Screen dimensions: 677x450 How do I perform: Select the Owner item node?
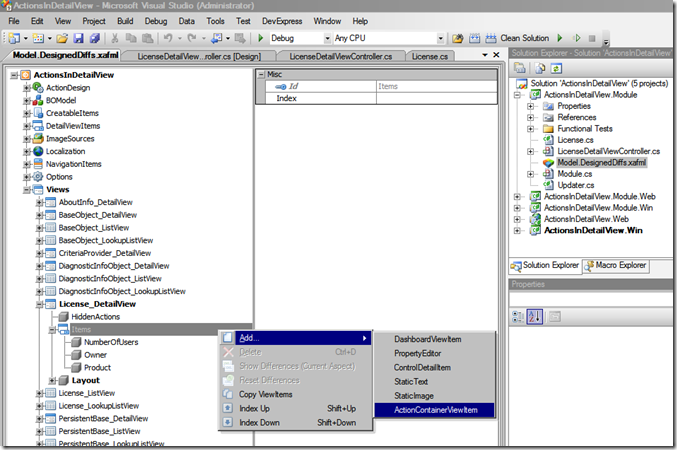point(95,355)
